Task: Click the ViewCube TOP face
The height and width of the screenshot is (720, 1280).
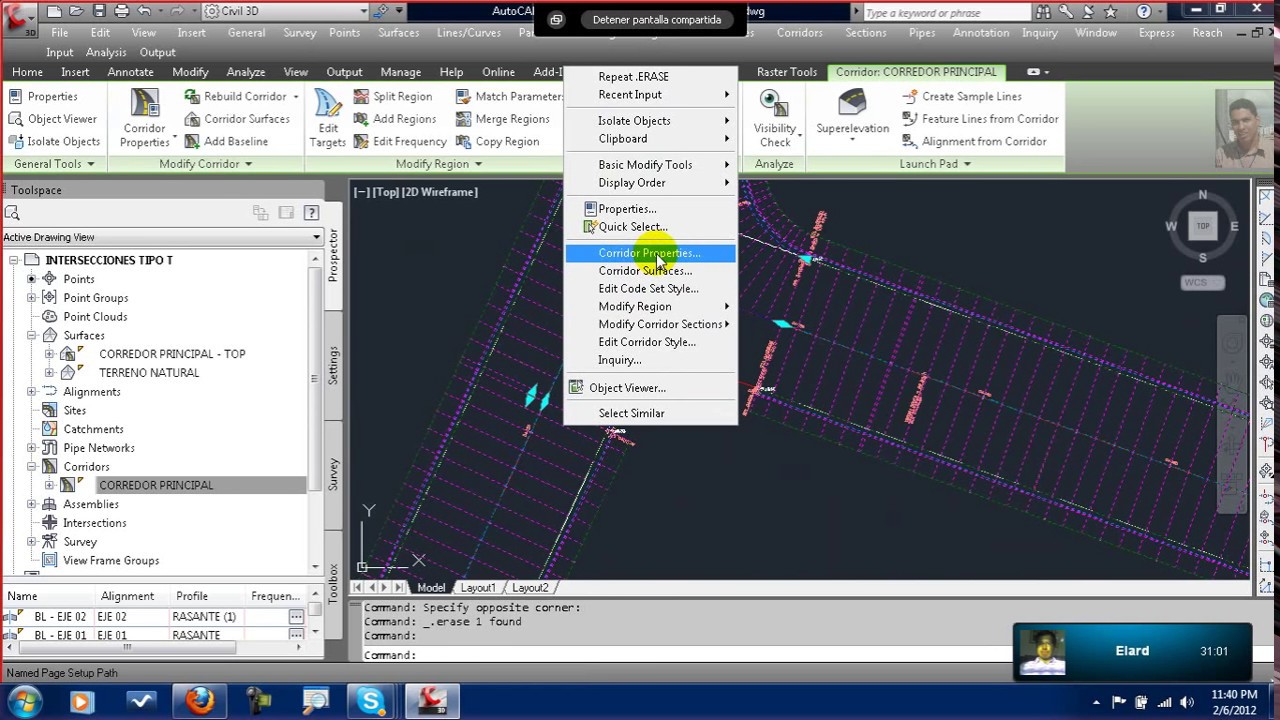Action: point(1203,226)
